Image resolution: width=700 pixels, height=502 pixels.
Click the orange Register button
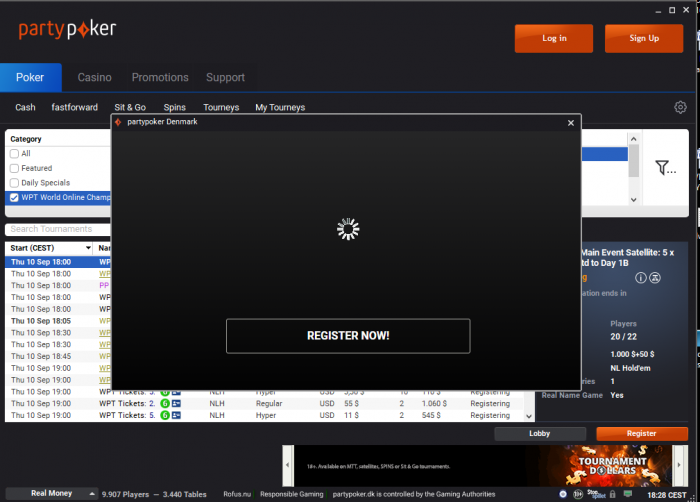pos(642,434)
